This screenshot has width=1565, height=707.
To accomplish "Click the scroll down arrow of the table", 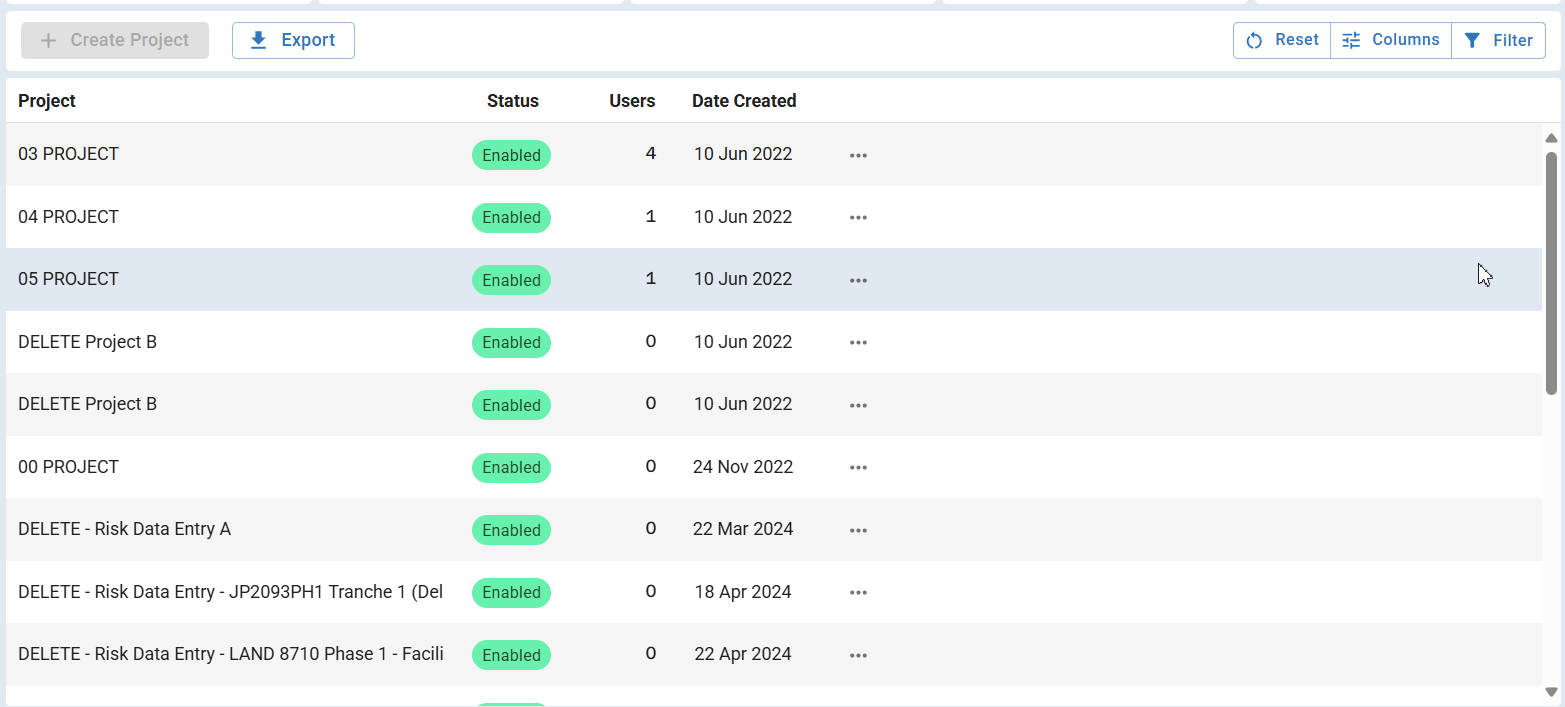I will (x=1551, y=691).
